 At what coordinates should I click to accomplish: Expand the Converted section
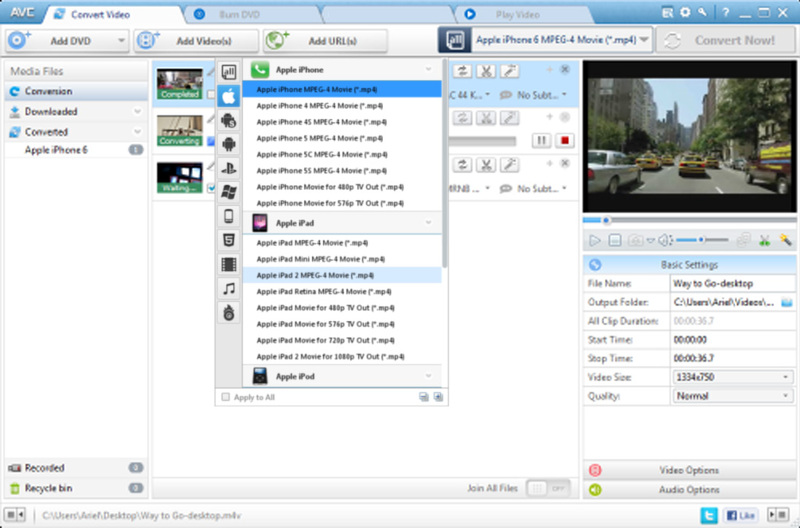pyautogui.click(x=137, y=132)
